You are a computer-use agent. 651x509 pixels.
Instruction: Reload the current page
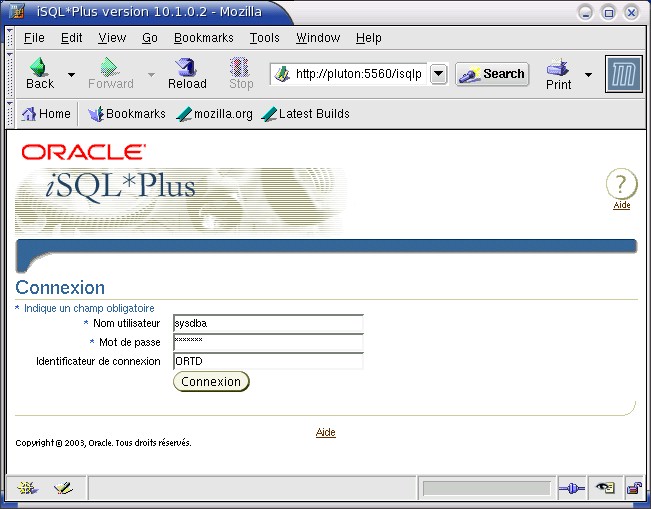tap(187, 74)
